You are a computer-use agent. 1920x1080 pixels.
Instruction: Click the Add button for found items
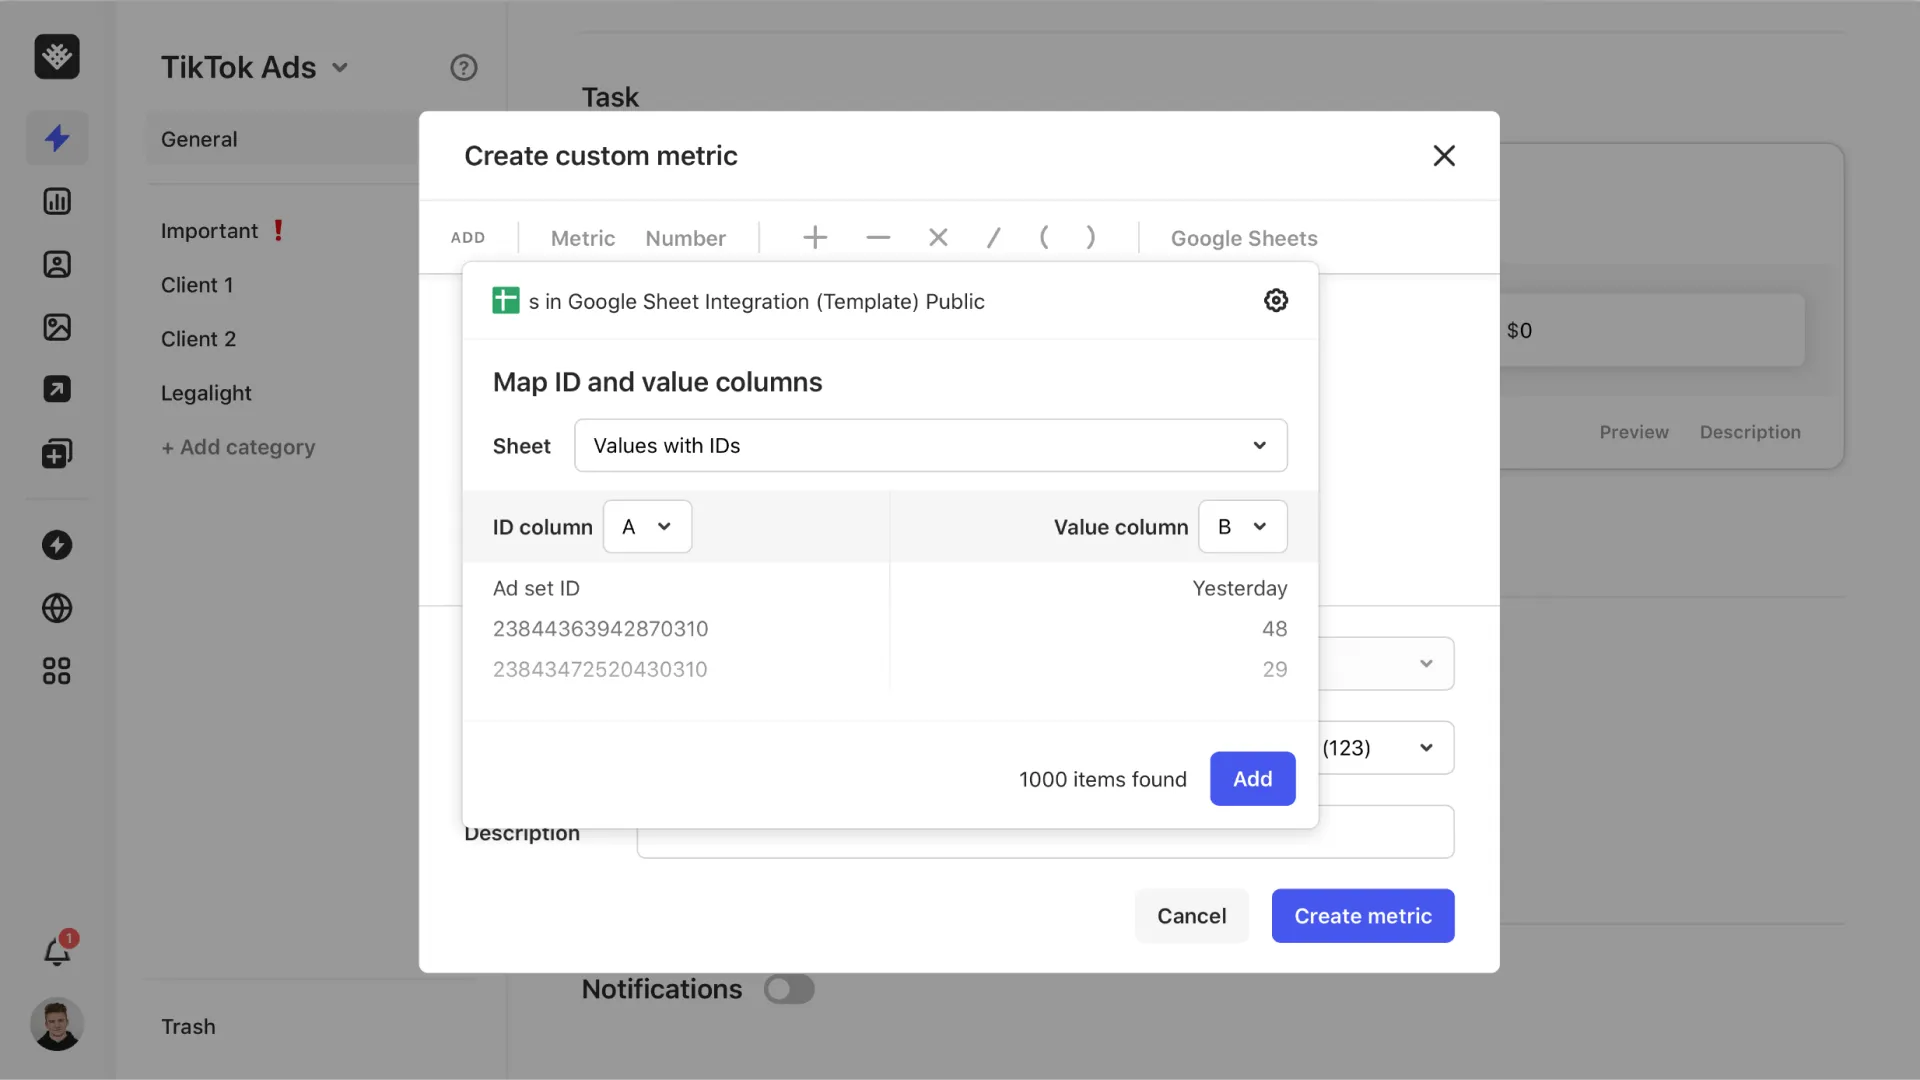coord(1252,779)
